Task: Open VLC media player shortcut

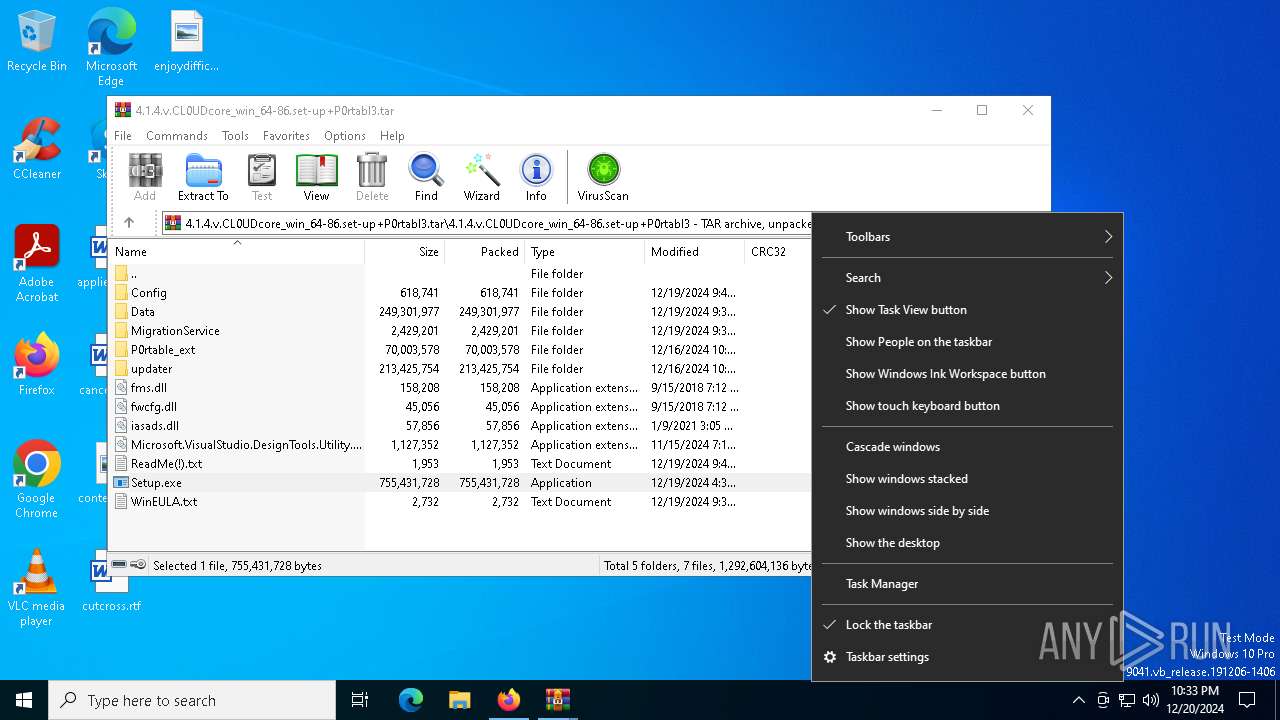Action: (37, 588)
